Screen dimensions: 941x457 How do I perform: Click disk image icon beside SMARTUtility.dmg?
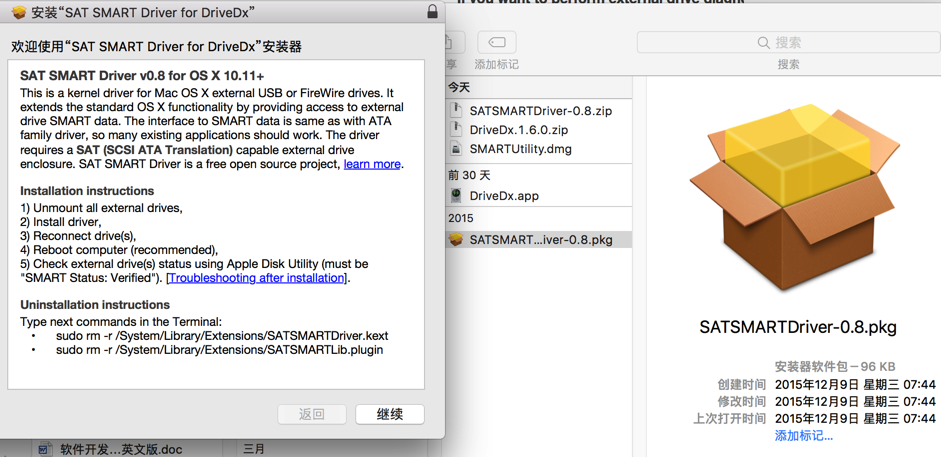pos(457,149)
